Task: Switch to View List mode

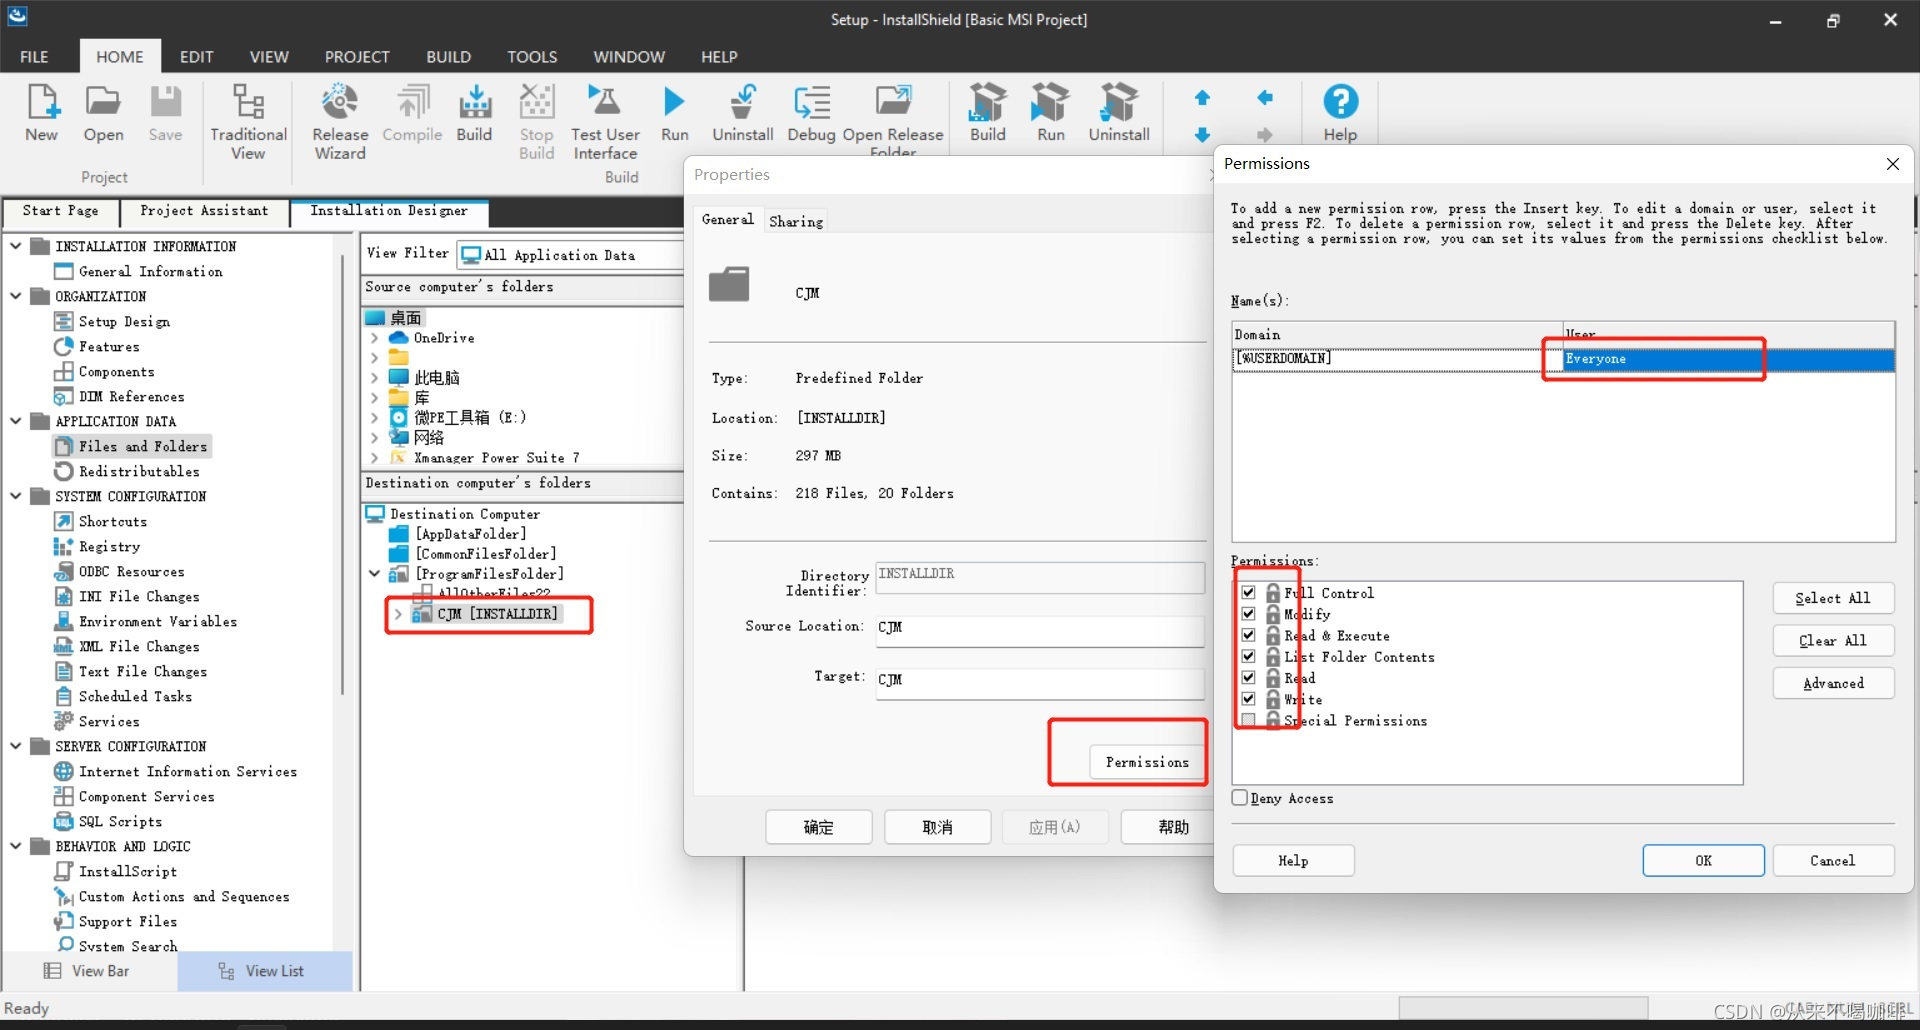Action: coord(265,971)
